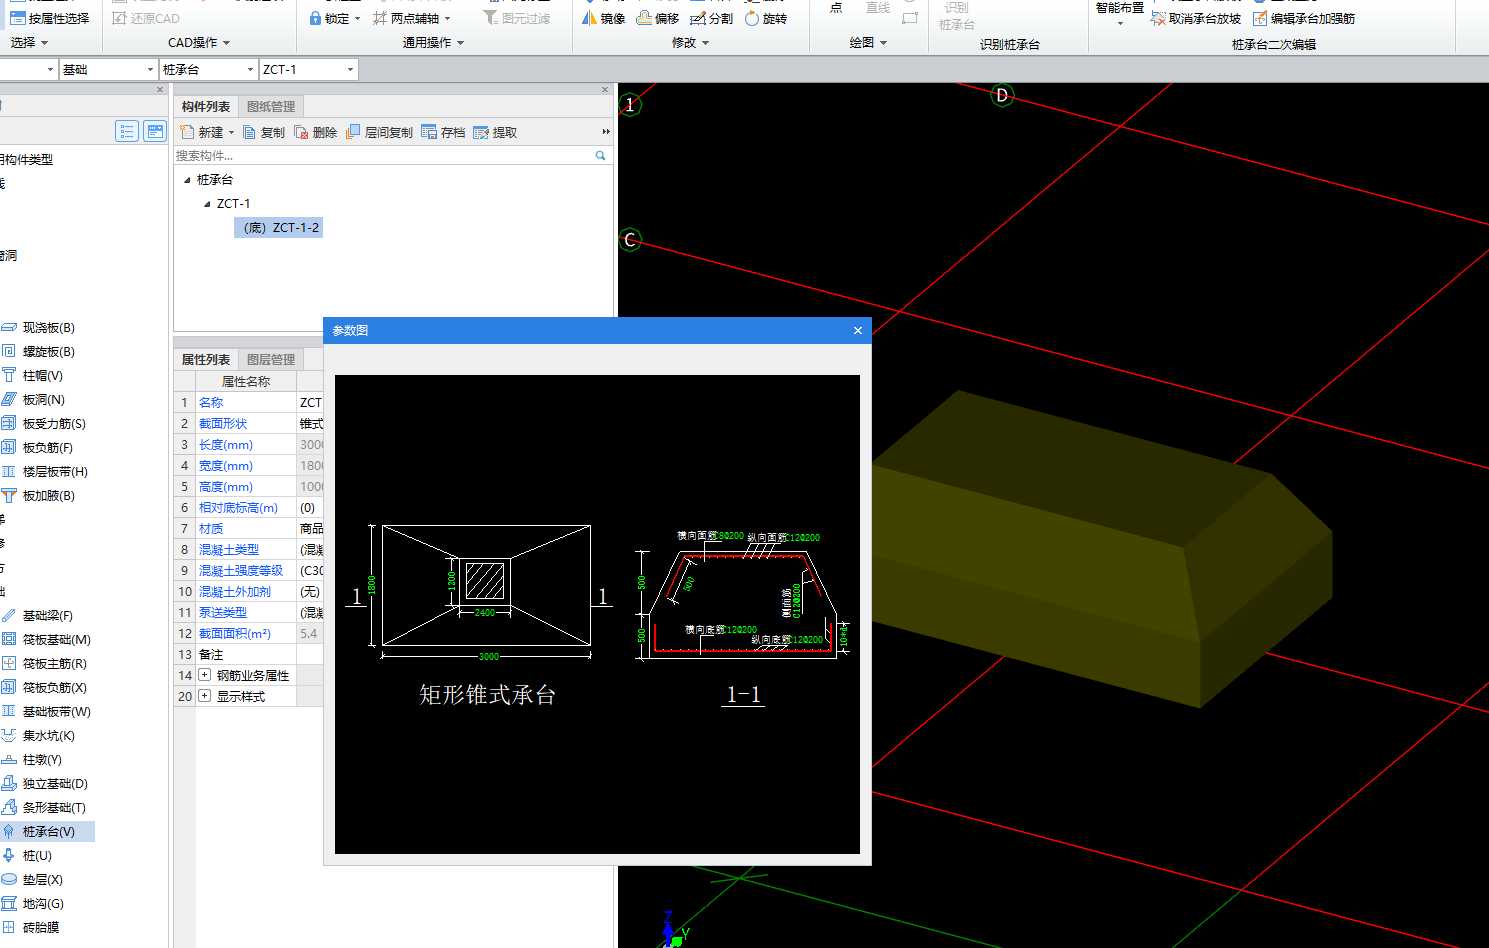Click 取消承台放坡 button
This screenshot has height=948, width=1489.
(x=1195, y=18)
